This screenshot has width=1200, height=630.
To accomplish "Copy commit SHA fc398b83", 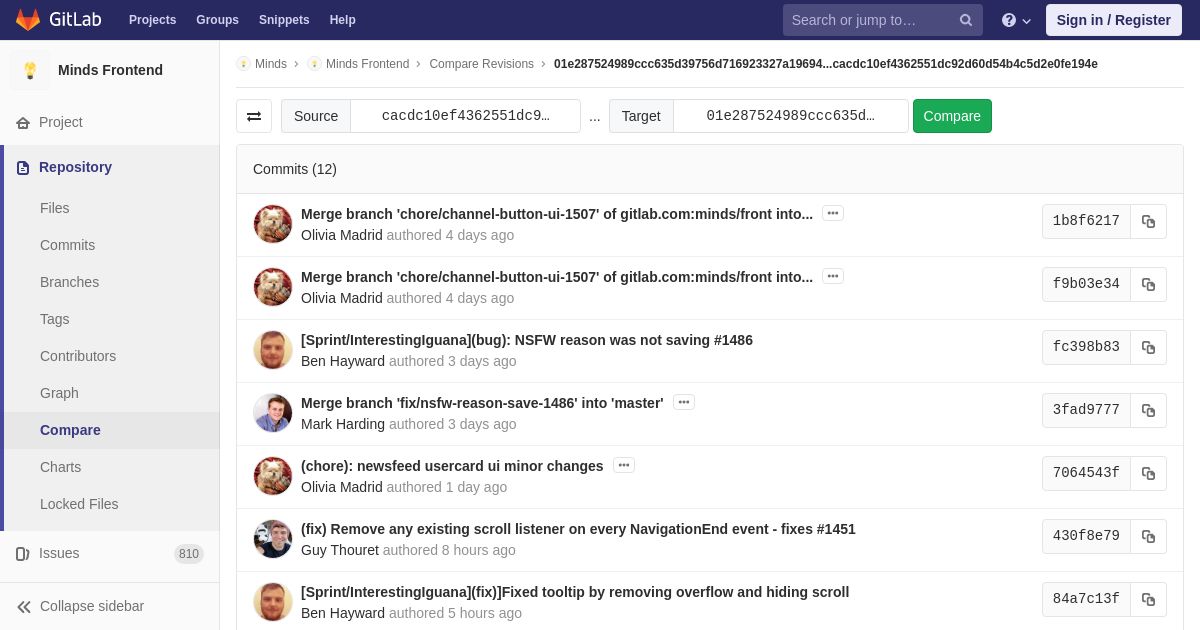I will pyautogui.click(x=1148, y=347).
